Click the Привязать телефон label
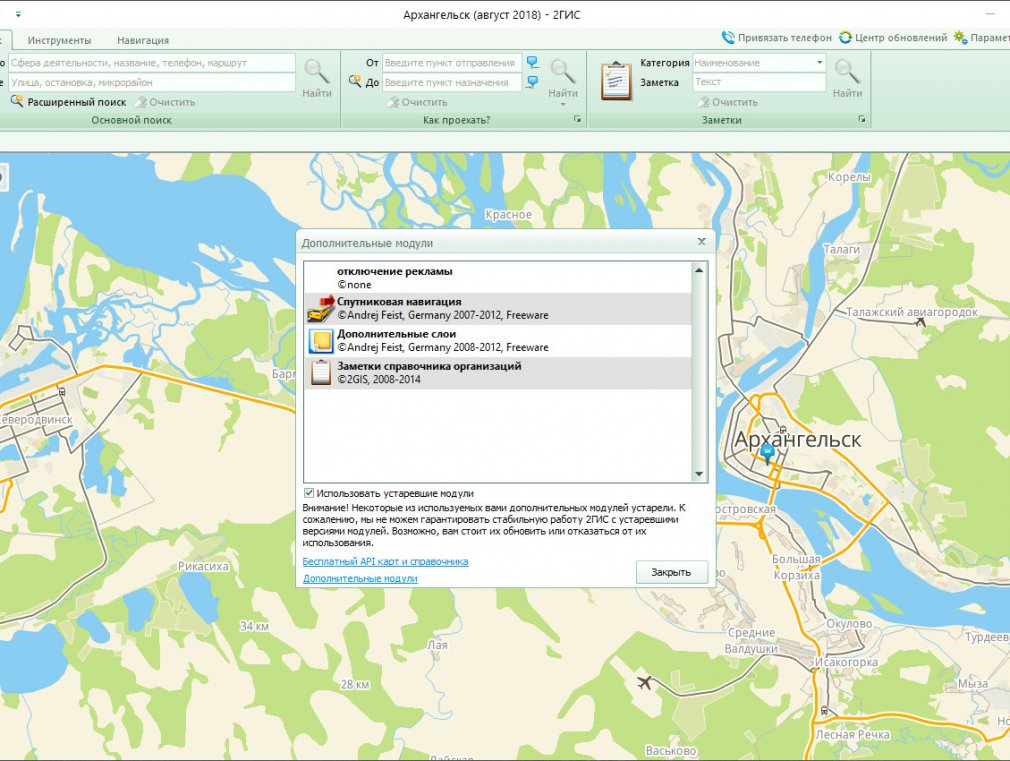1010x761 pixels. point(785,38)
